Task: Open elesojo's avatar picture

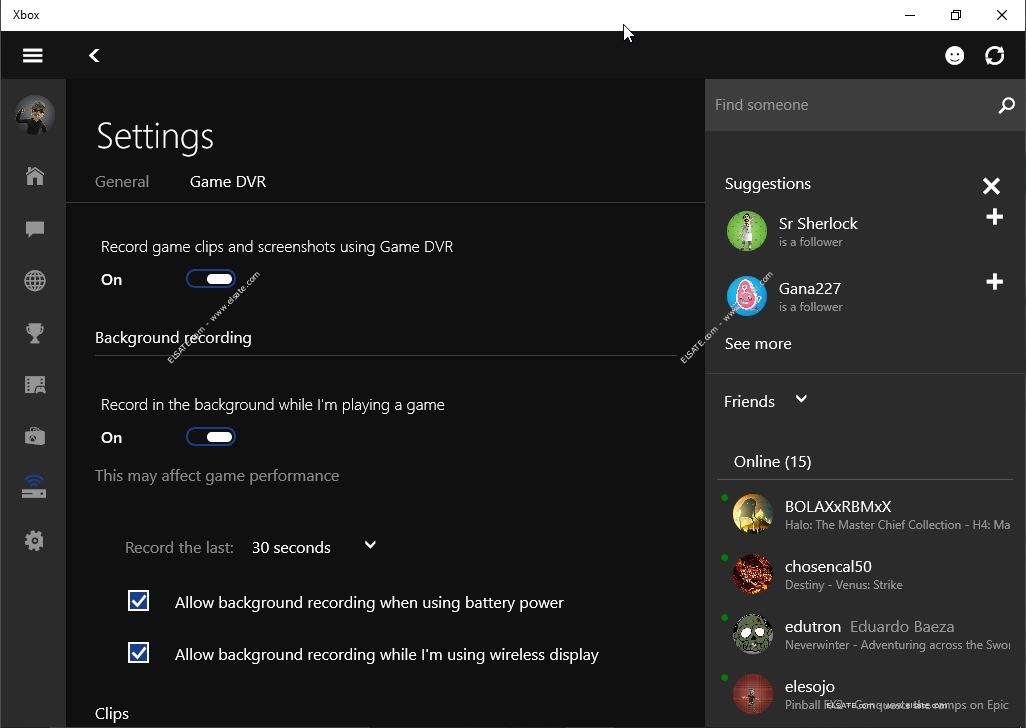Action: coord(752,694)
